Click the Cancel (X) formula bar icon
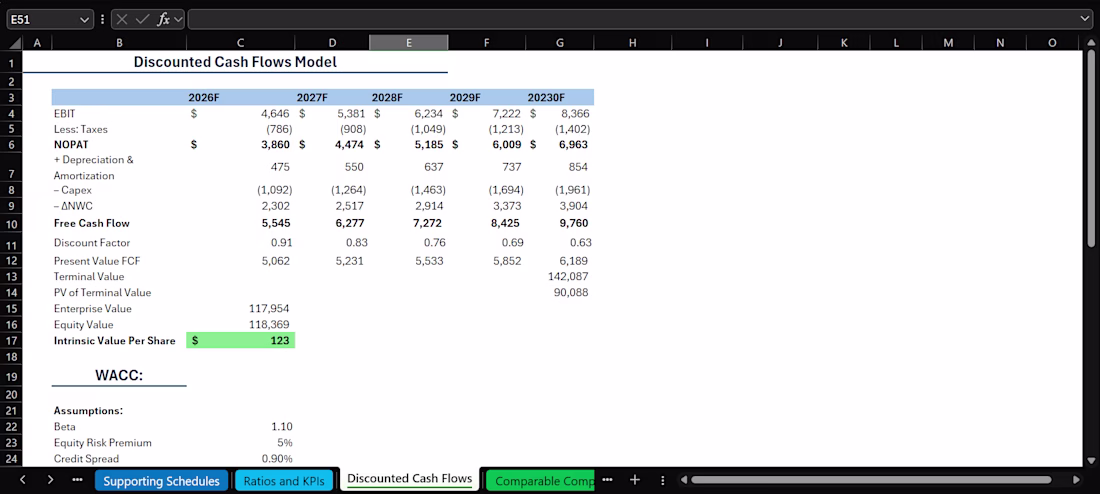The height and width of the screenshot is (494, 1100). click(123, 20)
